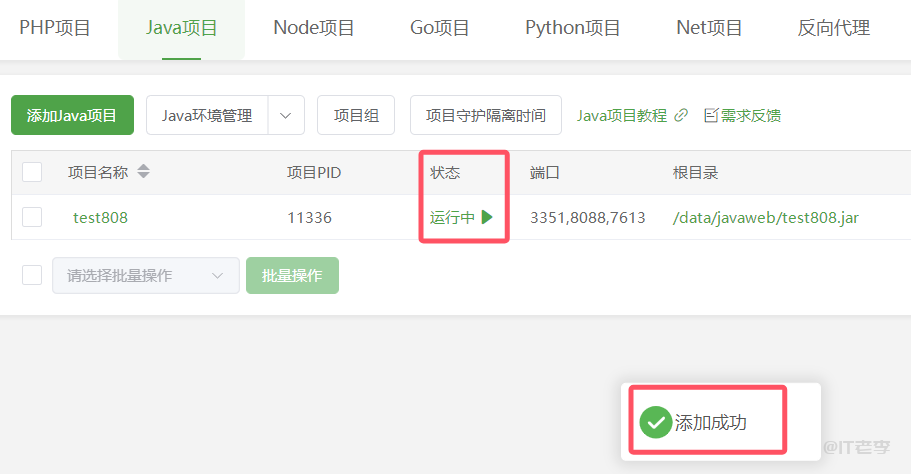Switch to the Node项目 tab
This screenshot has width=911, height=474.
coord(314,28)
